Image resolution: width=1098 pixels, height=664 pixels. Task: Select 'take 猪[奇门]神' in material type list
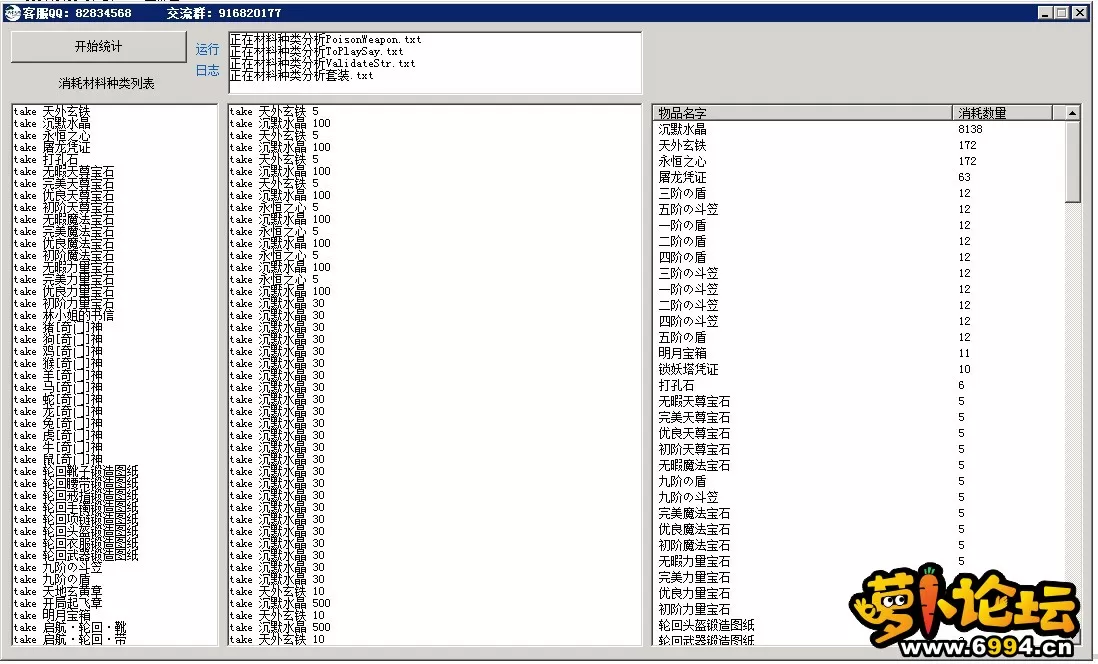tap(58, 328)
